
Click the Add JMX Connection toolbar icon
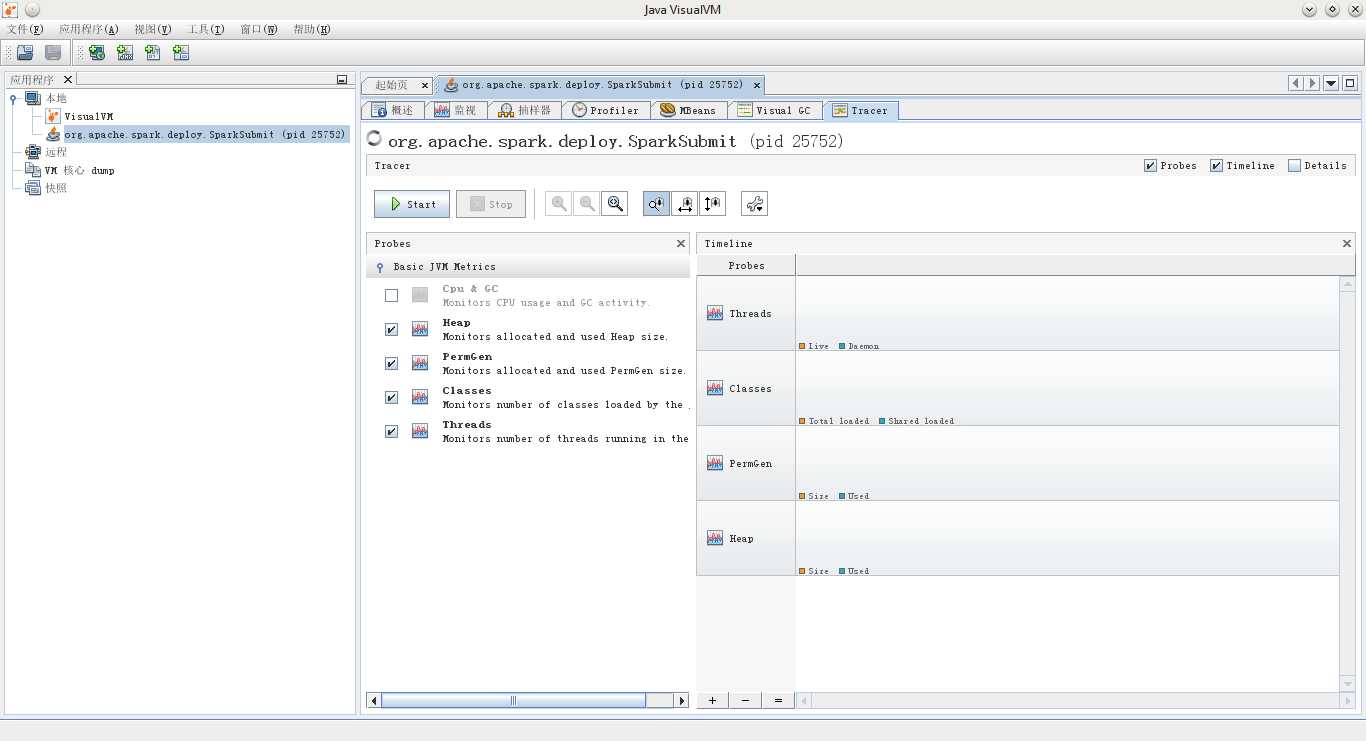(x=125, y=52)
